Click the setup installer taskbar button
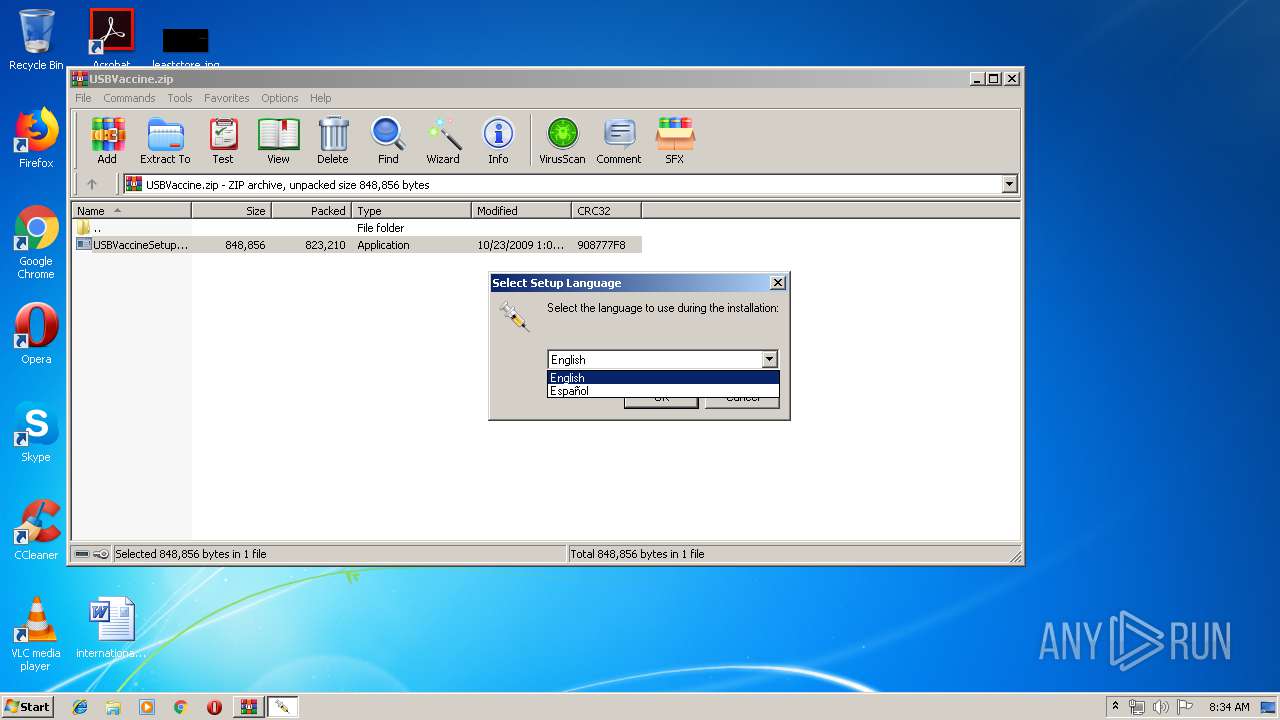Screen dimensions: 1280x720 click(x=282, y=707)
